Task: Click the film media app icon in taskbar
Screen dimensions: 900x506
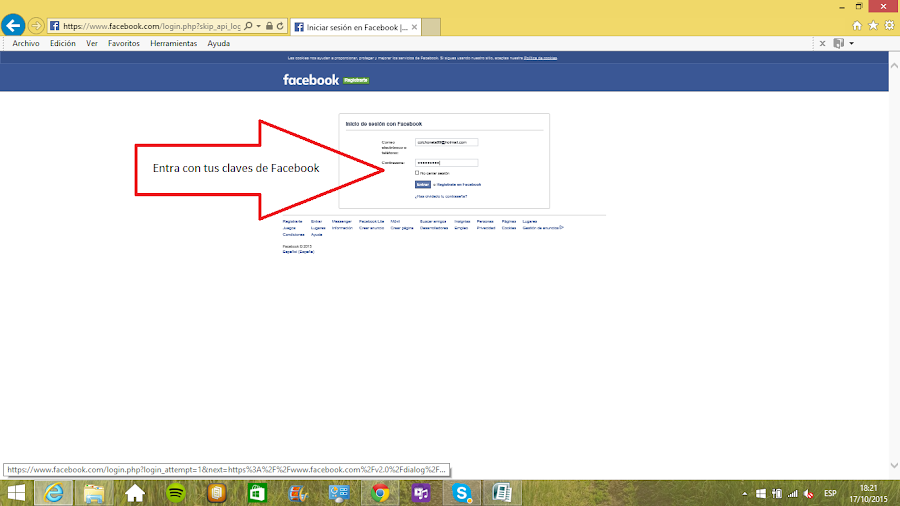Action: click(x=298, y=493)
